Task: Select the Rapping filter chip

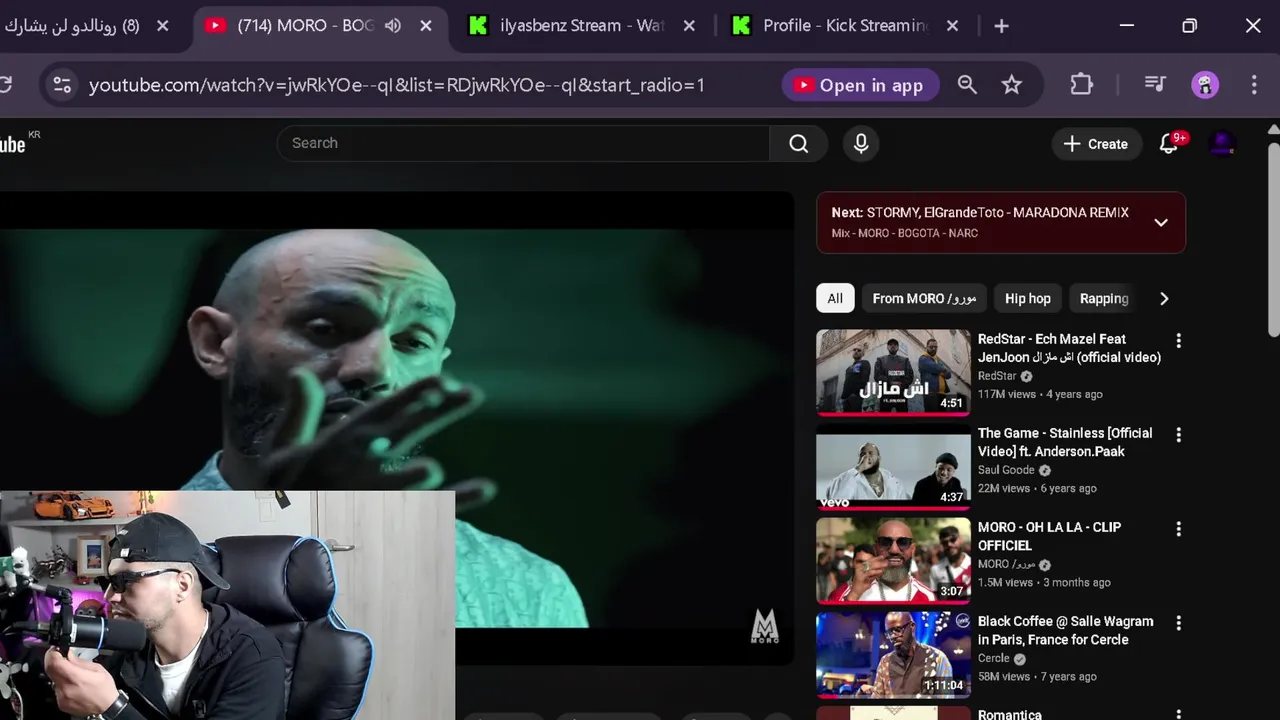Action: (1104, 298)
